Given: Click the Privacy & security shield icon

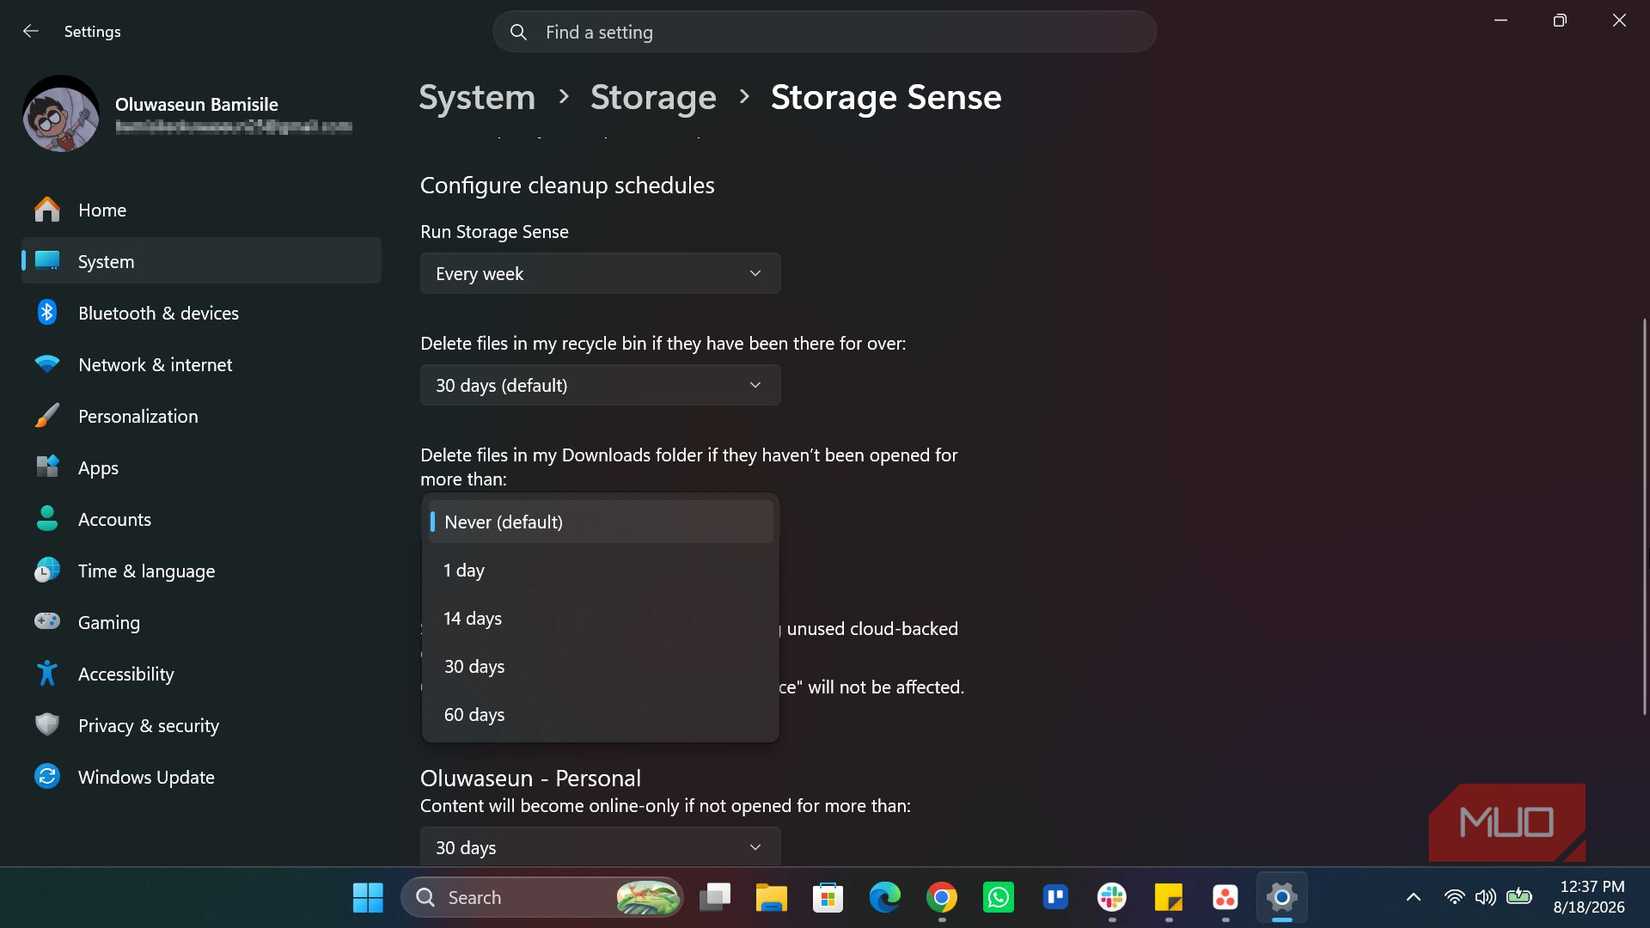Looking at the screenshot, I should click(47, 725).
